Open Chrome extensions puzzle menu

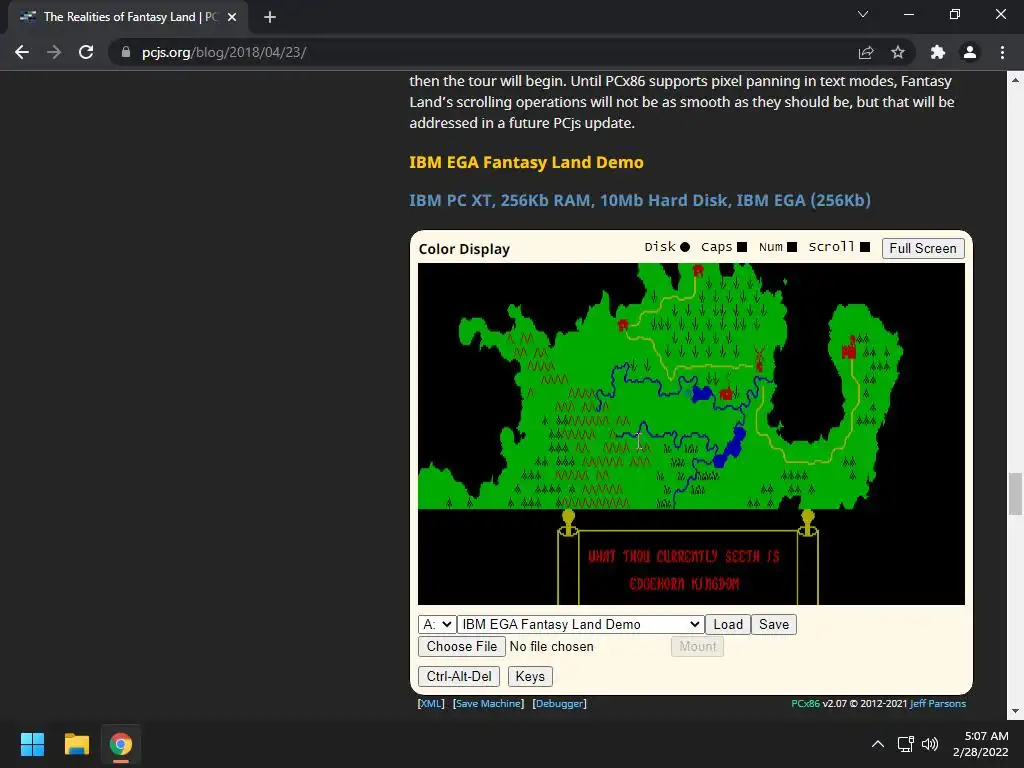(x=937, y=52)
